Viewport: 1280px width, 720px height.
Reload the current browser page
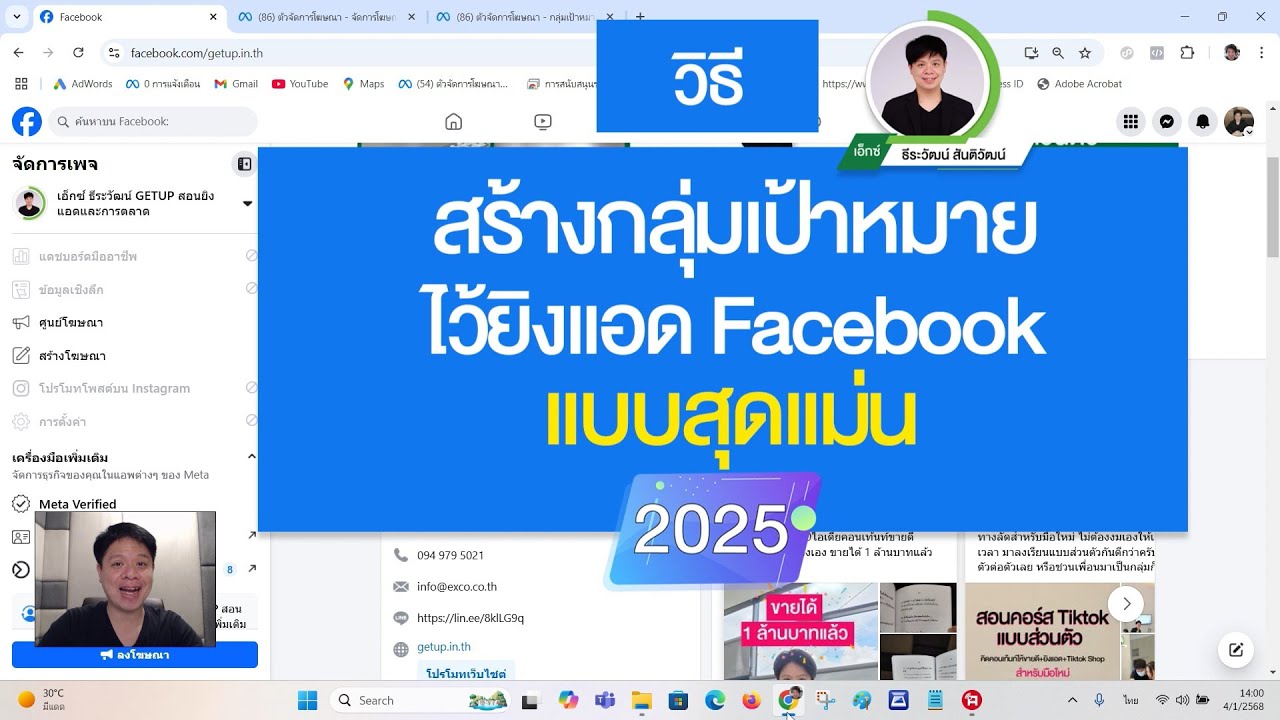(79, 53)
